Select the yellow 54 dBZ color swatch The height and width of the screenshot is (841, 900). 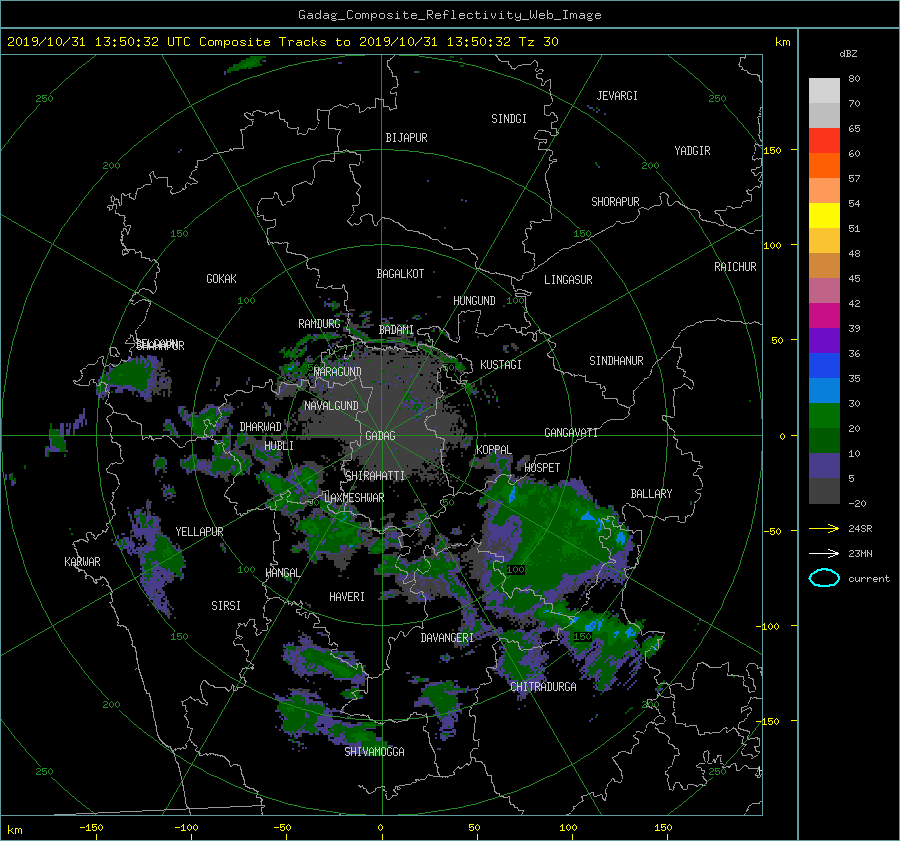(824, 215)
